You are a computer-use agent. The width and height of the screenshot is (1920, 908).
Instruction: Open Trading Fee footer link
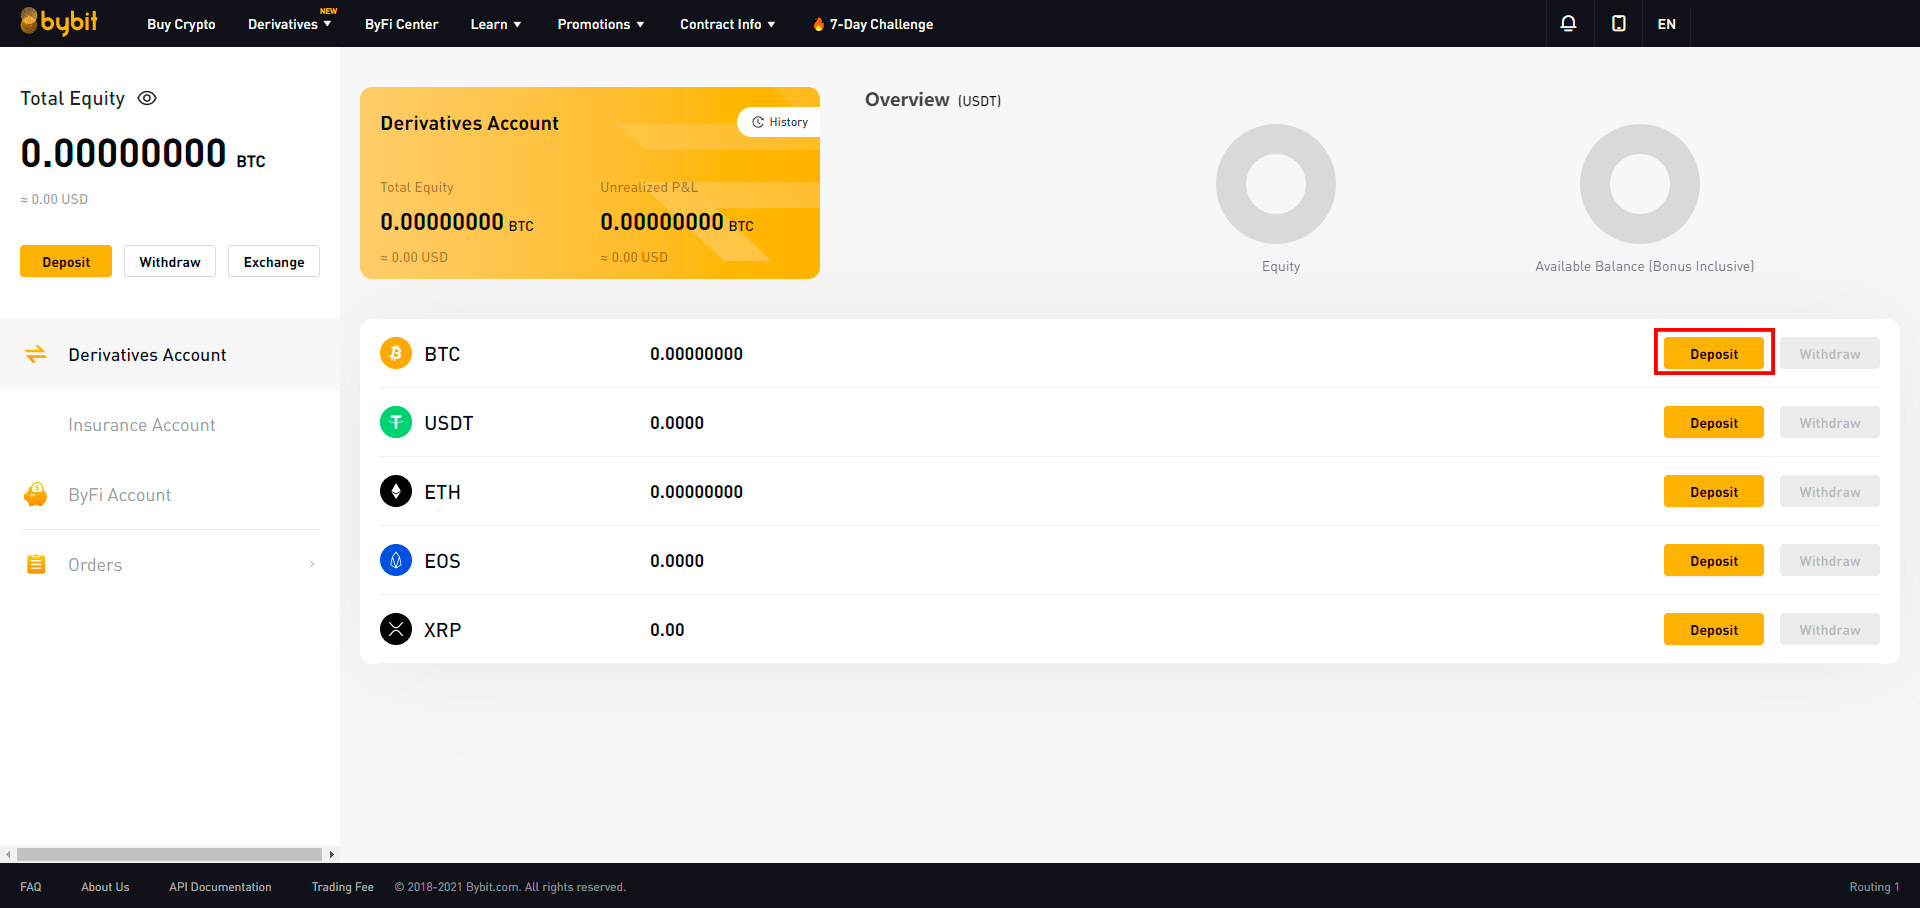click(342, 887)
